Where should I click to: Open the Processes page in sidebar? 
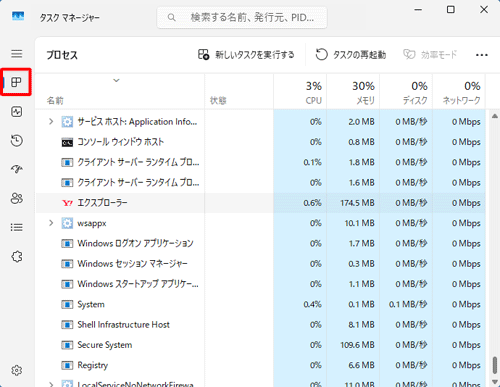tap(16, 82)
